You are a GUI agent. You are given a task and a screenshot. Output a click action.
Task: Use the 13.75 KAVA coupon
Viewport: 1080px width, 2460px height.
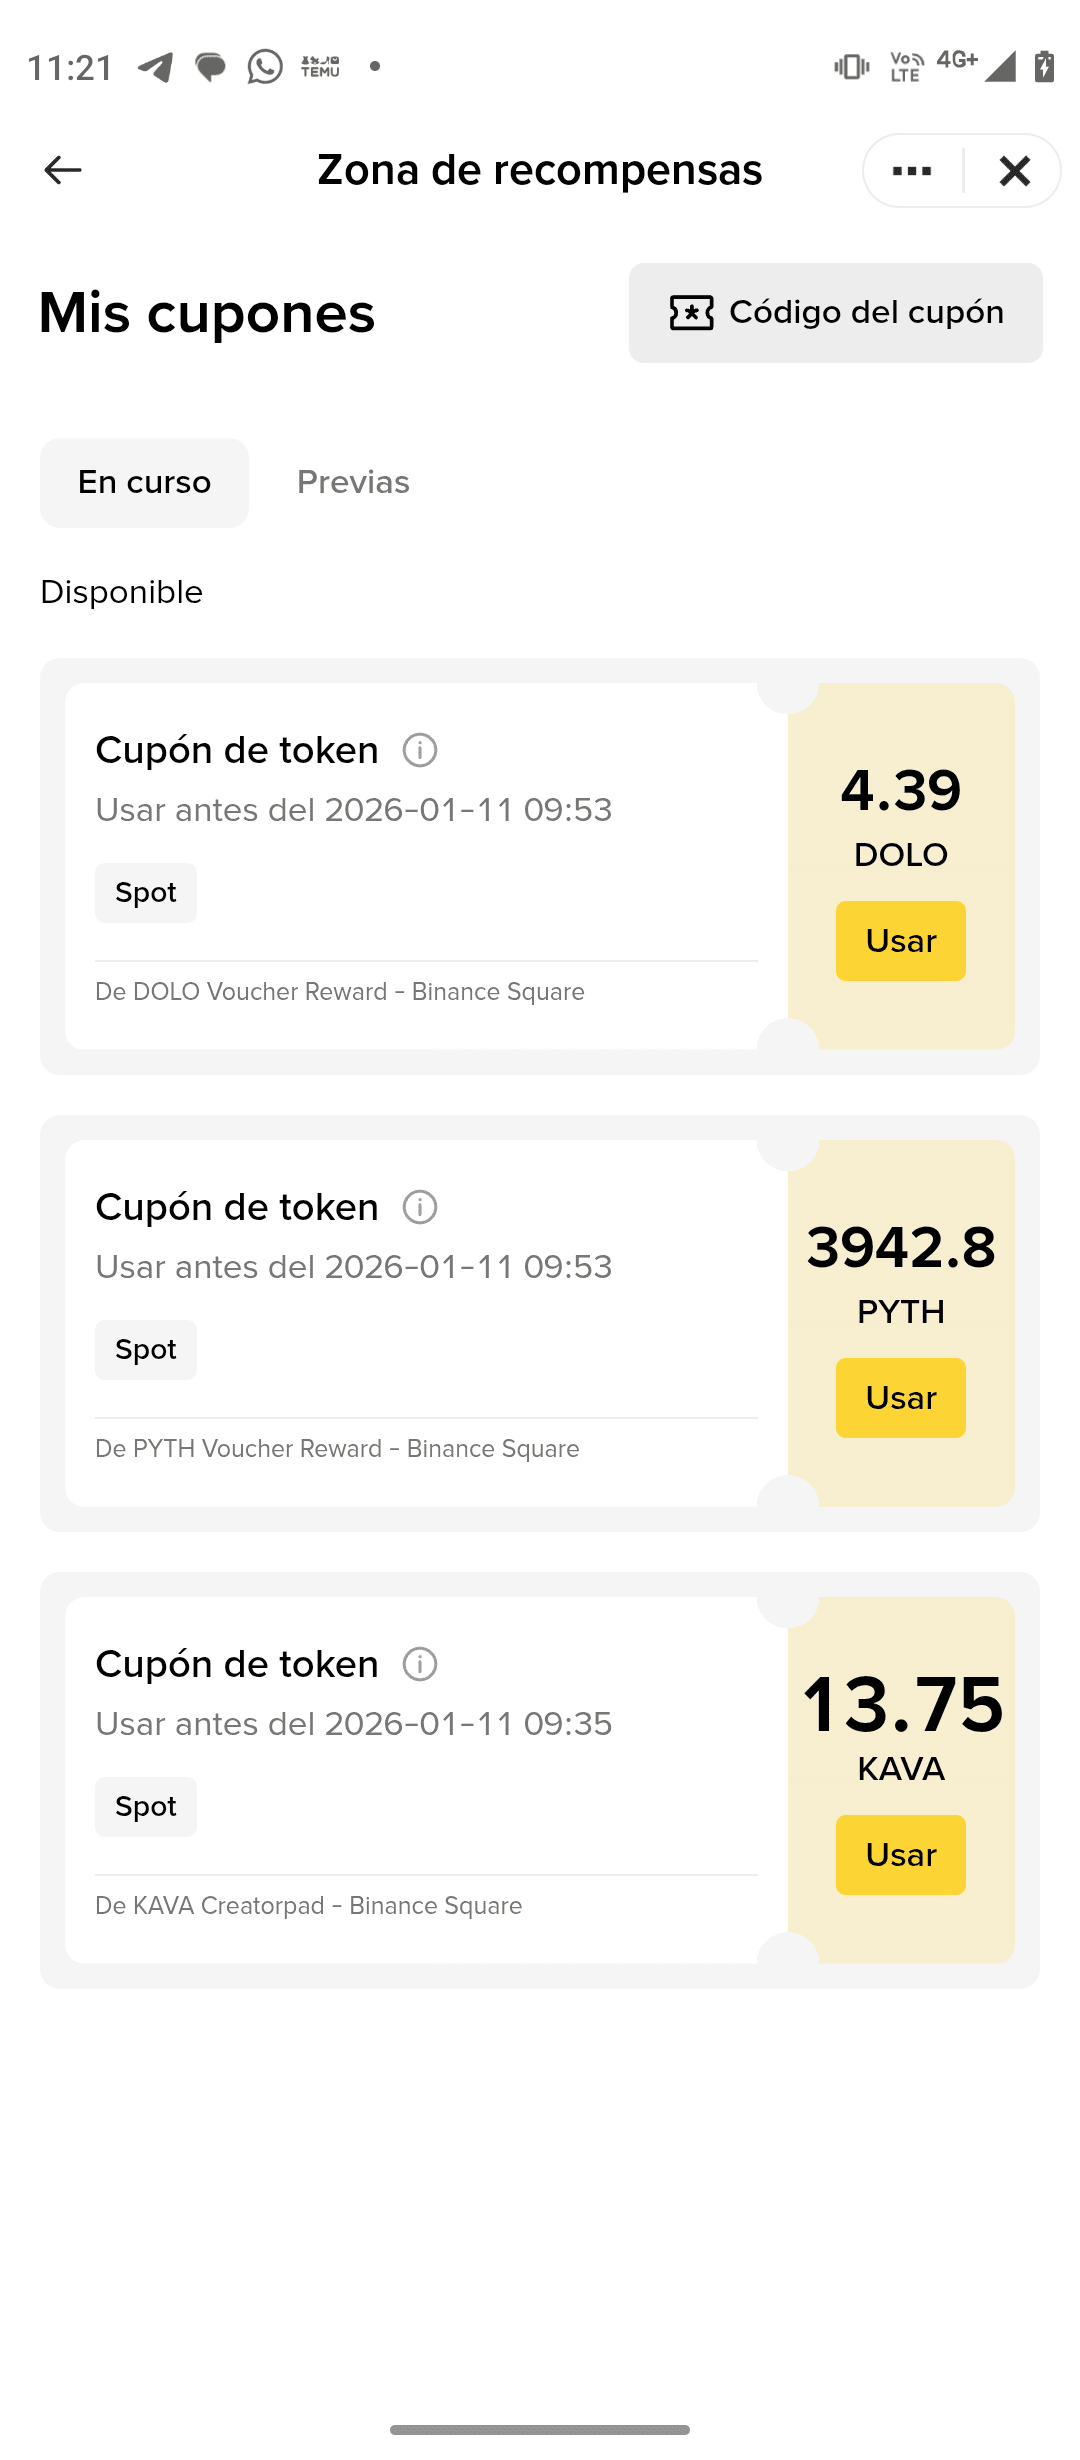[900, 1855]
